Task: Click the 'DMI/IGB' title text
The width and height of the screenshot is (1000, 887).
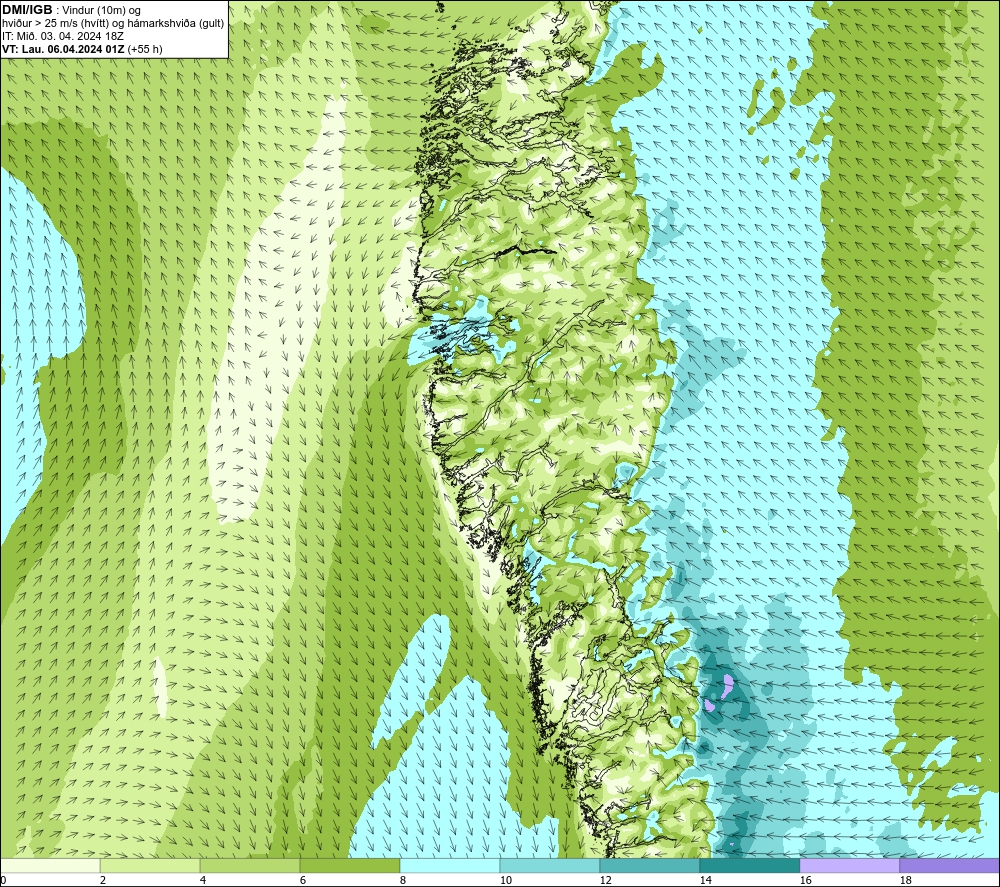Action: point(27,10)
